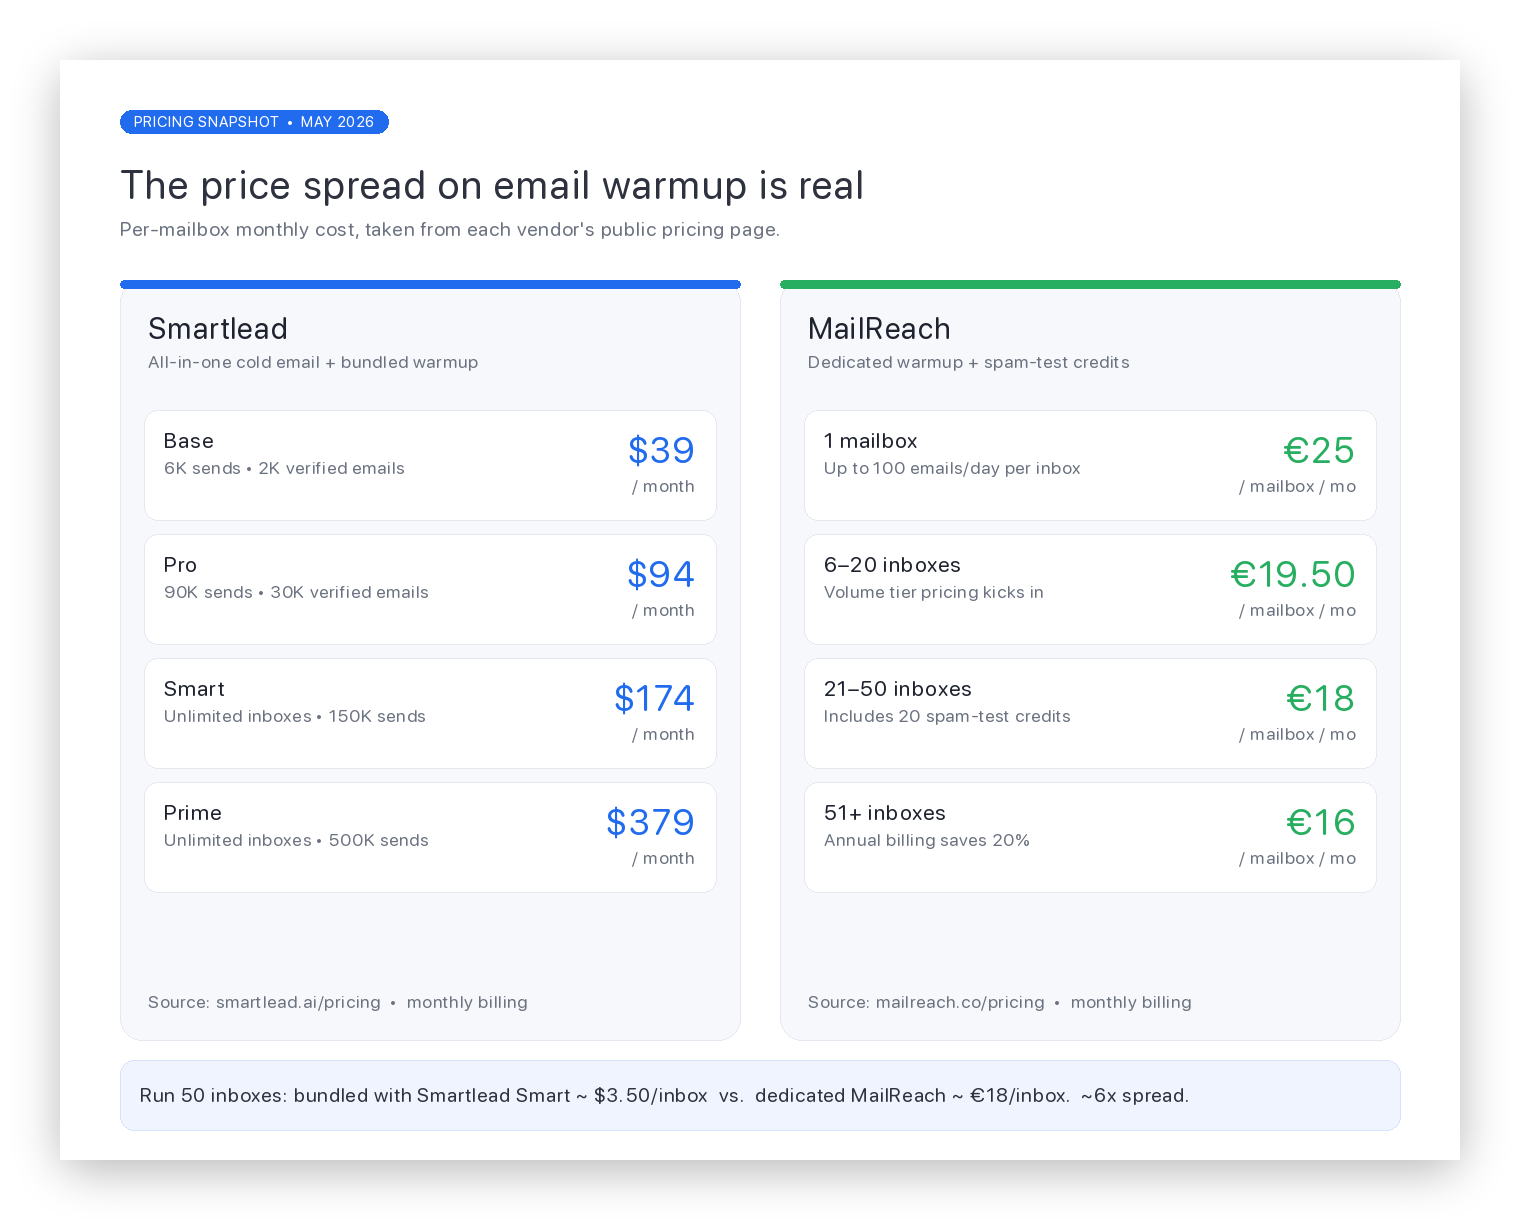Click the €25 price

point(1319,450)
